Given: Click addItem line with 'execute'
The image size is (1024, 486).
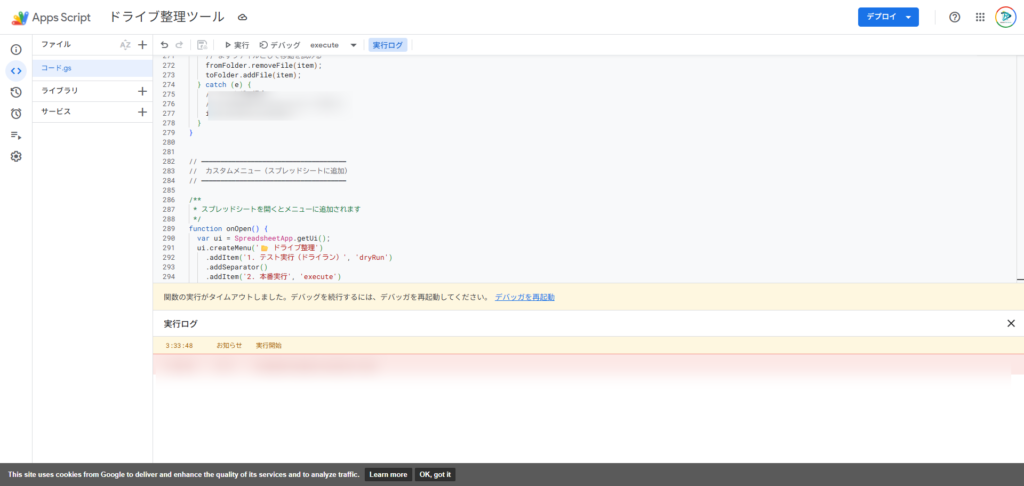Looking at the screenshot, I should [273, 277].
